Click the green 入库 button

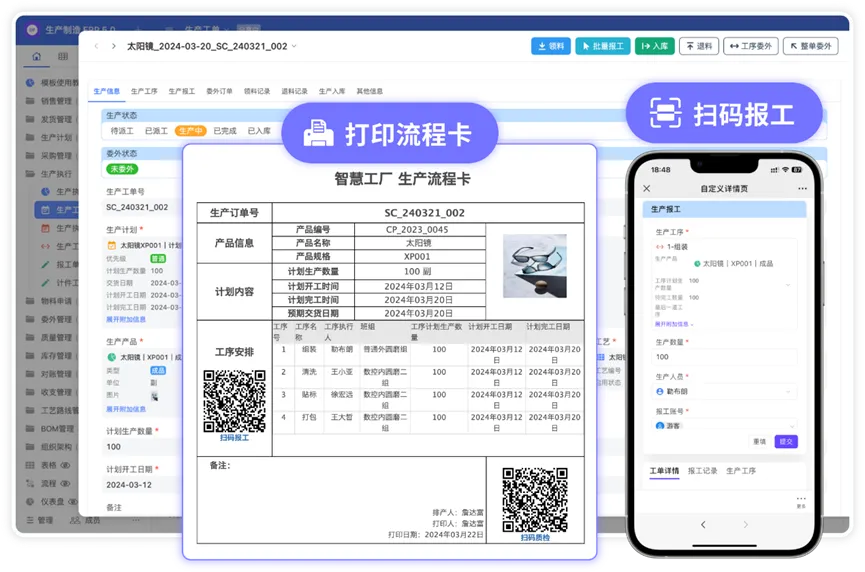pos(654,46)
